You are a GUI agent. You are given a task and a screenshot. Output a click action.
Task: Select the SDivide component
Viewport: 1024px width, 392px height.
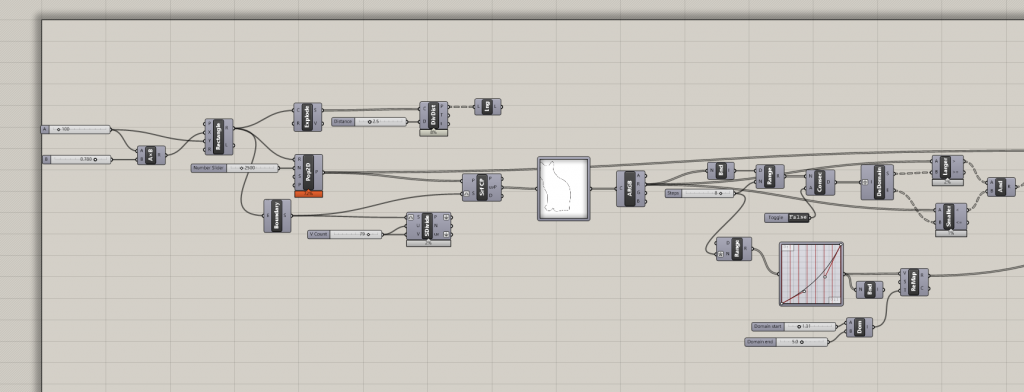[x=428, y=226]
